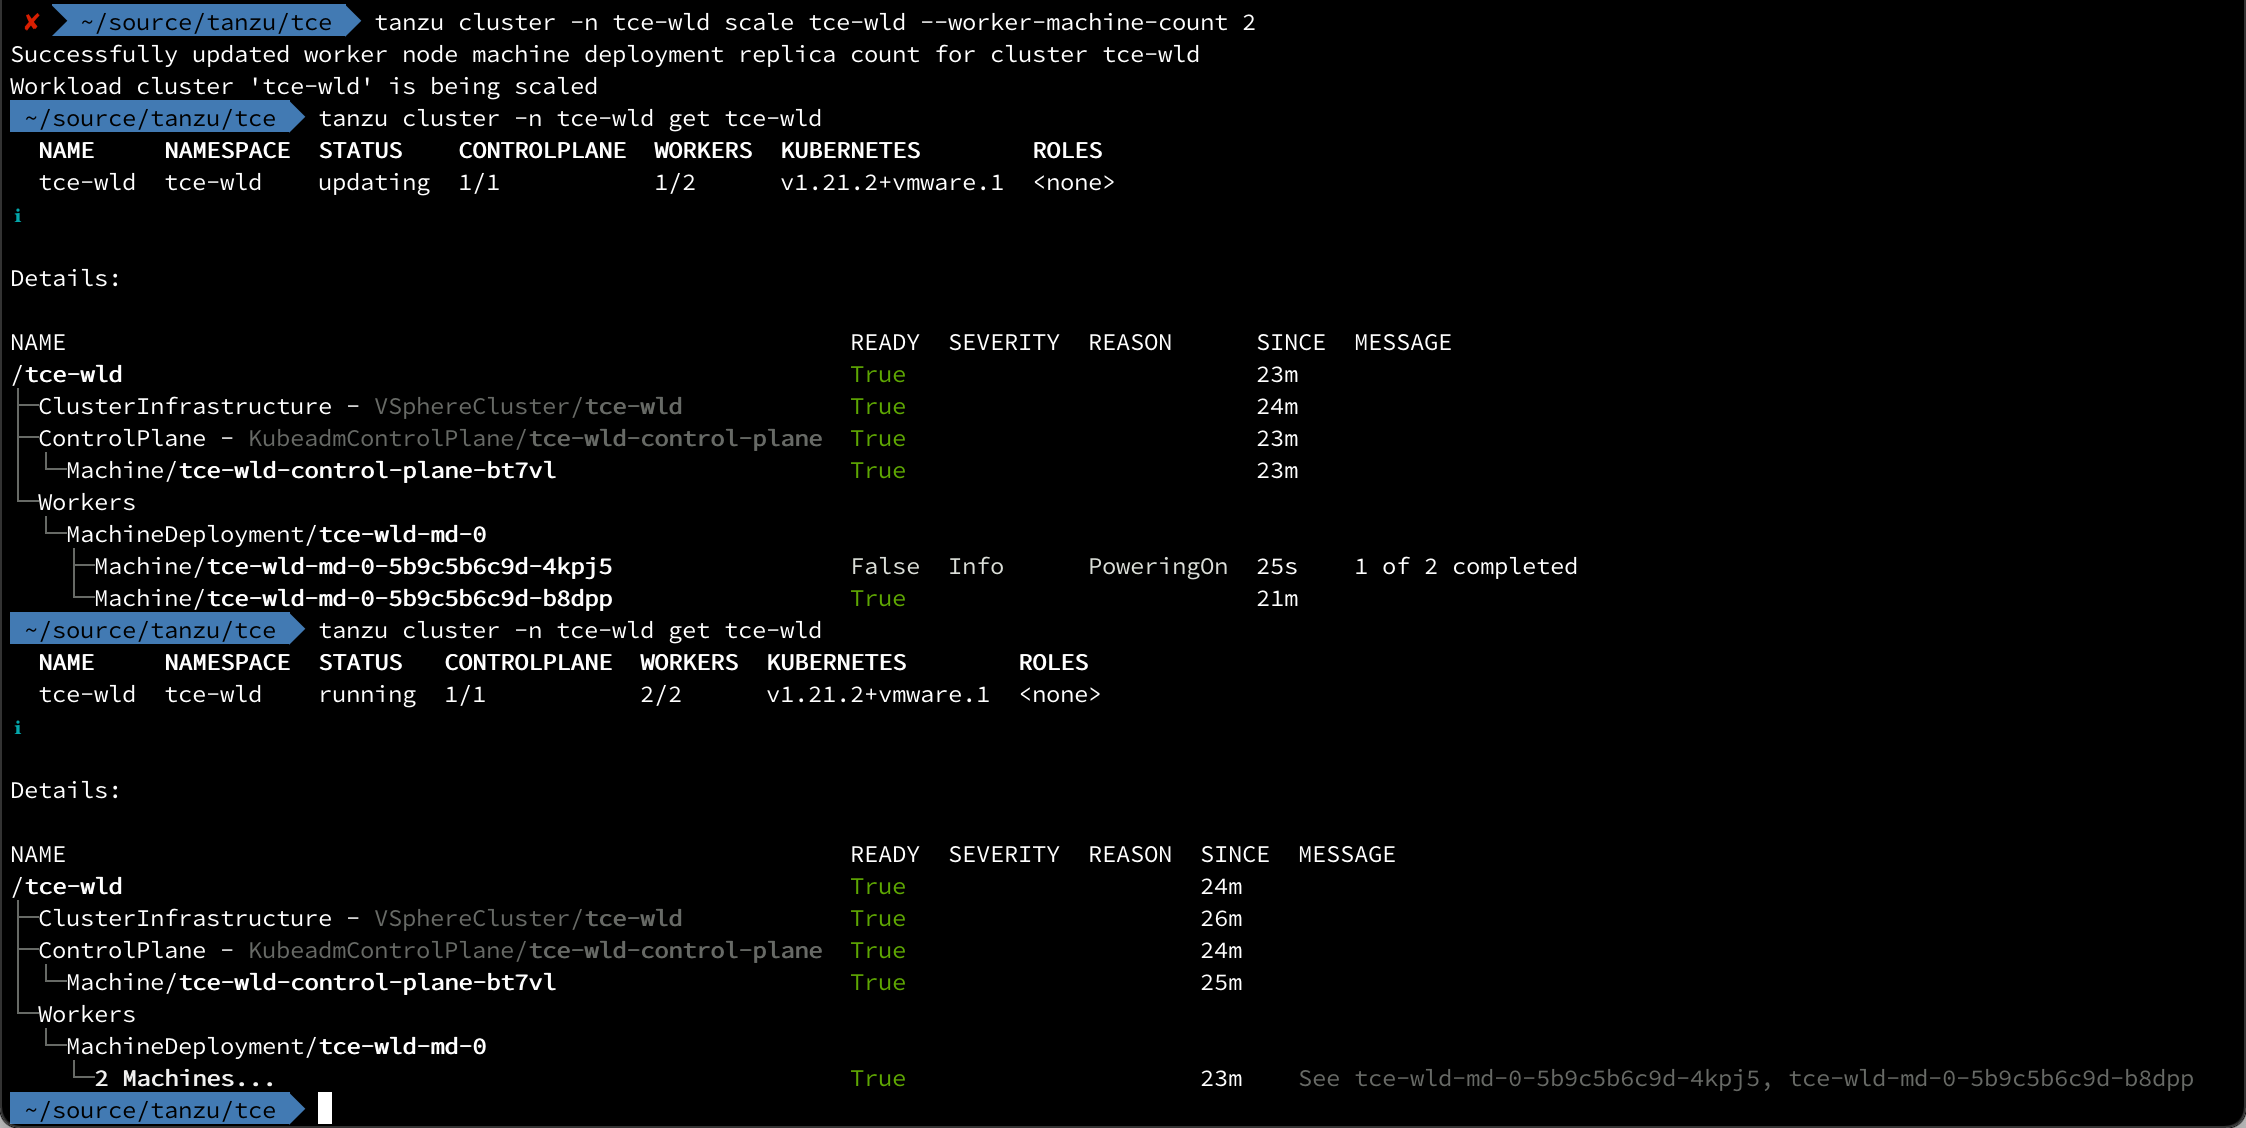Click the first 'SEVERITY' column header
Image resolution: width=2246 pixels, height=1128 pixels.
tap(1004, 343)
